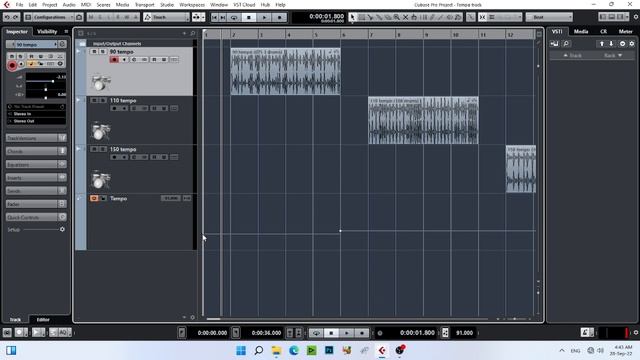Viewport: 640px width, 360px height.
Task: Switch to the Editor tab at bottom
Action: pyautogui.click(x=43, y=320)
